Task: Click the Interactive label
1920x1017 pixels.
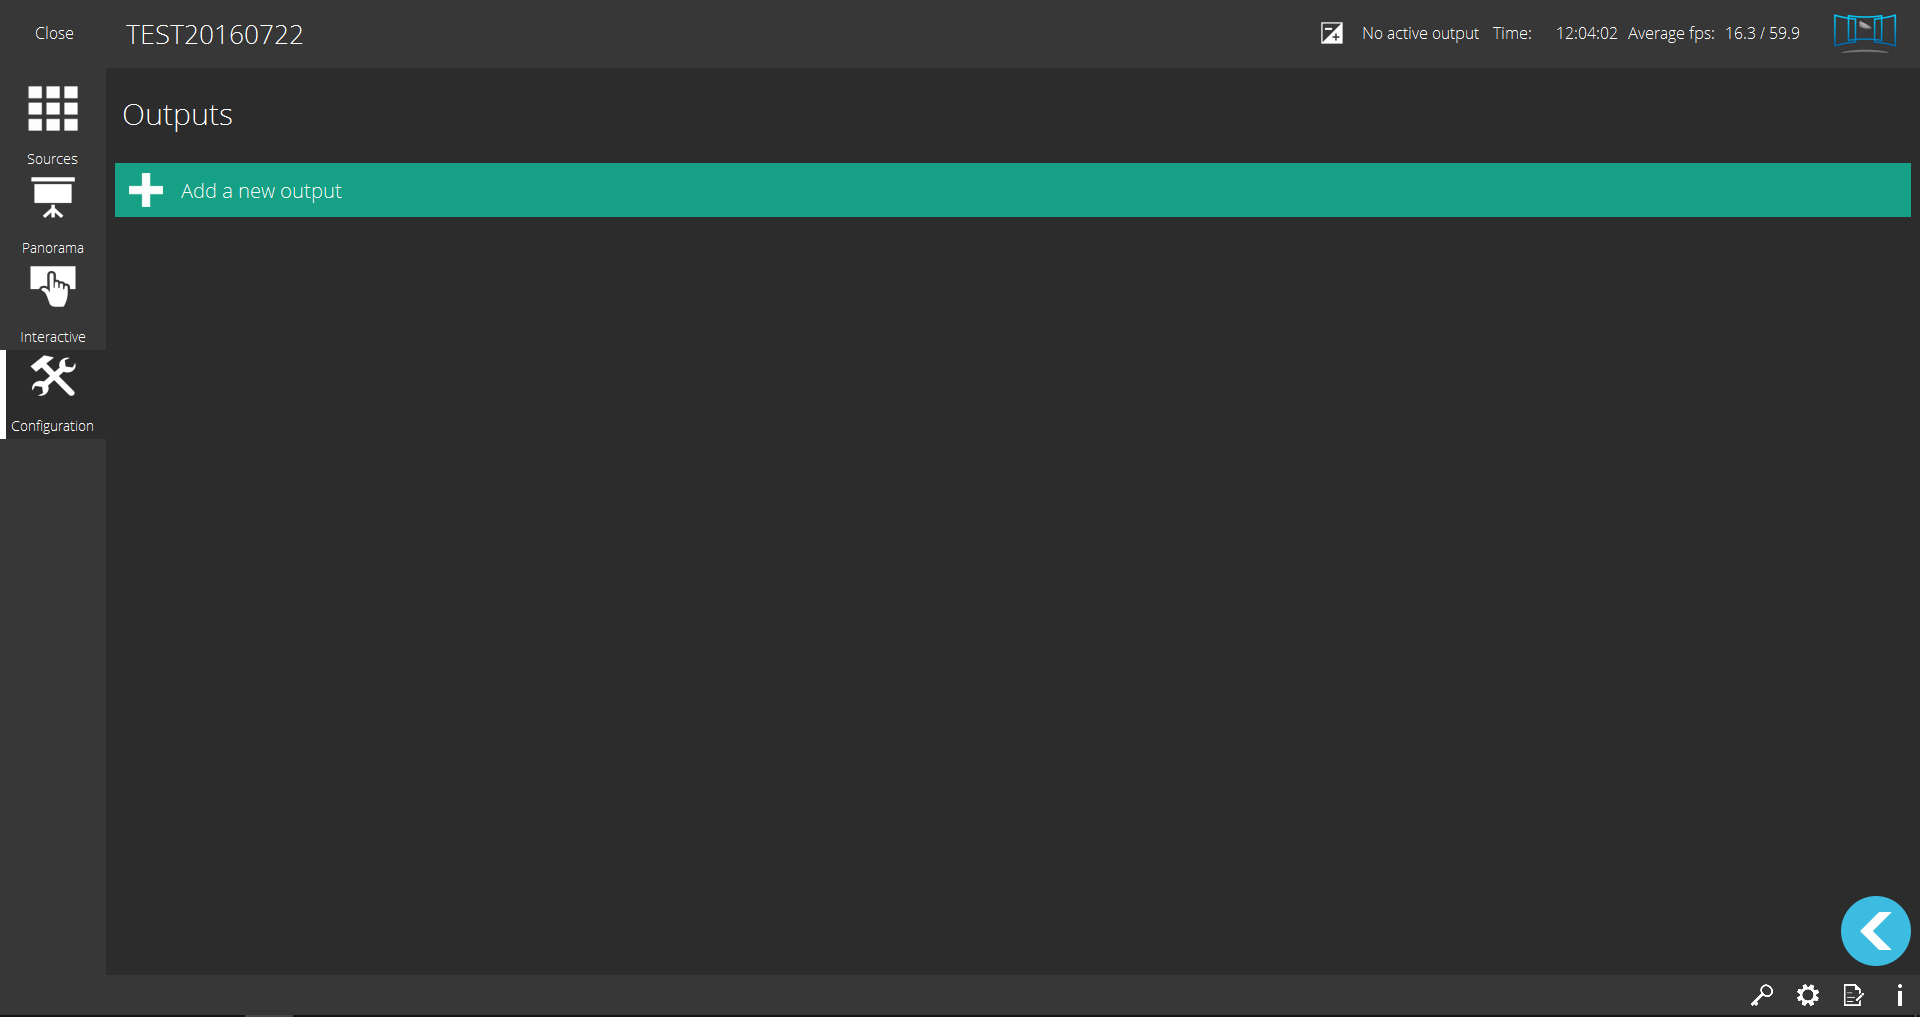Action: pos(53,337)
